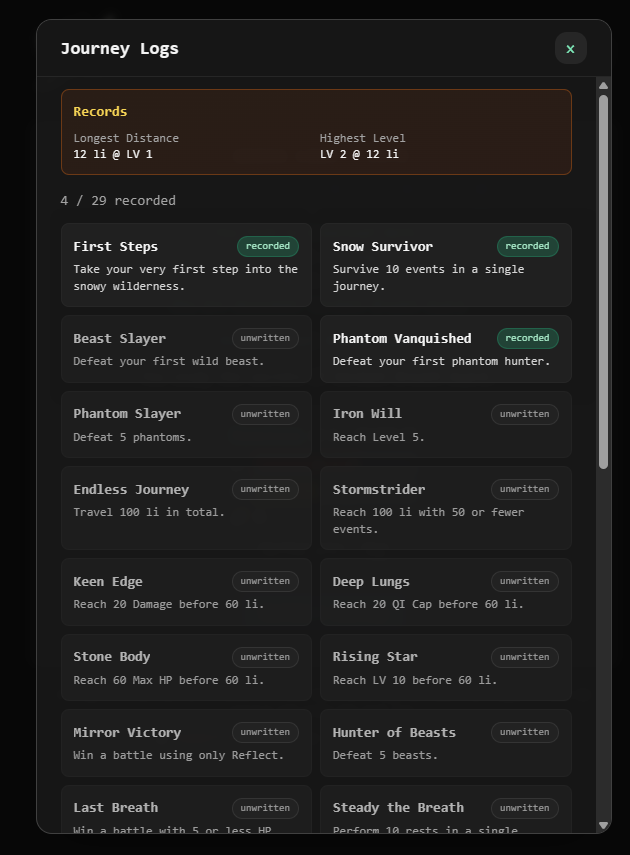Click the scrollbar down arrow
This screenshot has height=855, width=630.
click(603, 825)
